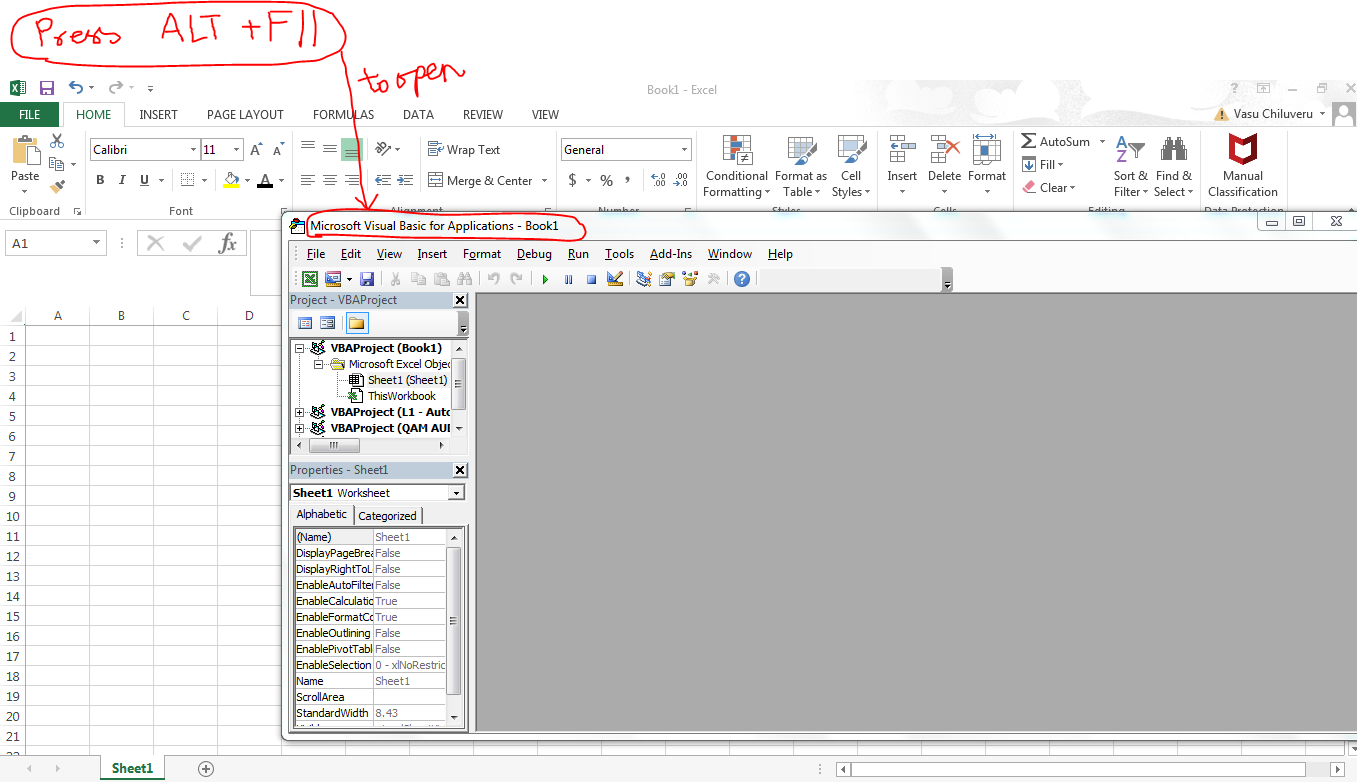Toggle Underline formatting in Excel ribbon

[x=145, y=181]
